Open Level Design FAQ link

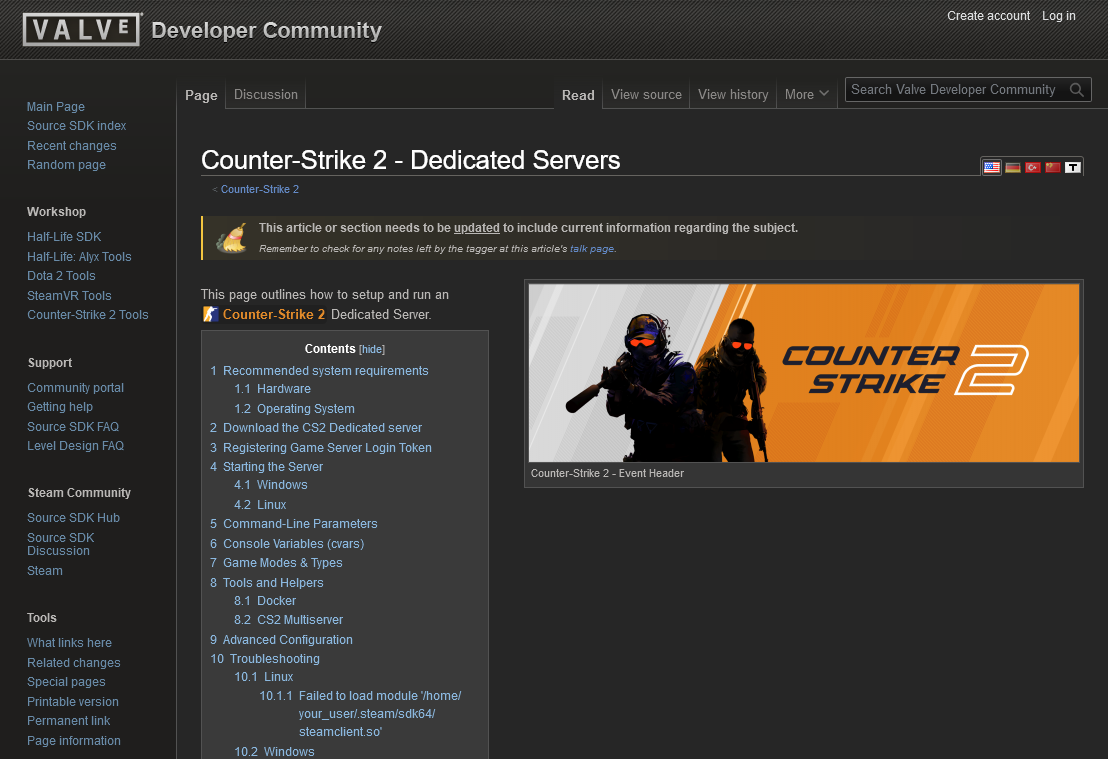pyautogui.click(x=76, y=446)
